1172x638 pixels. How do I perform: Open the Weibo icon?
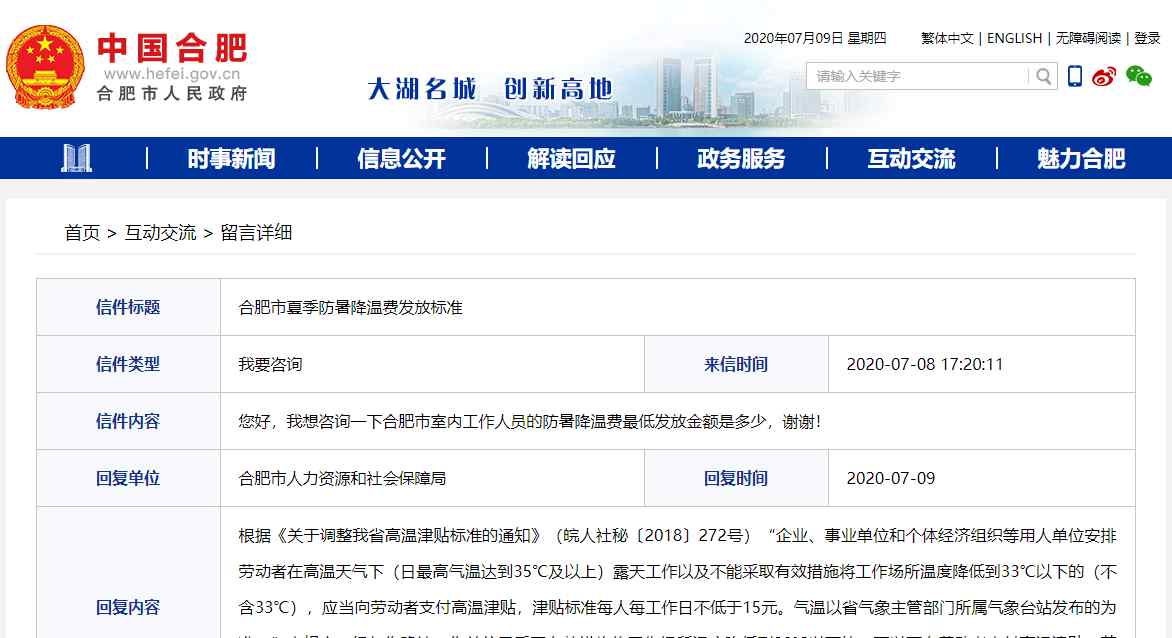tap(1104, 76)
